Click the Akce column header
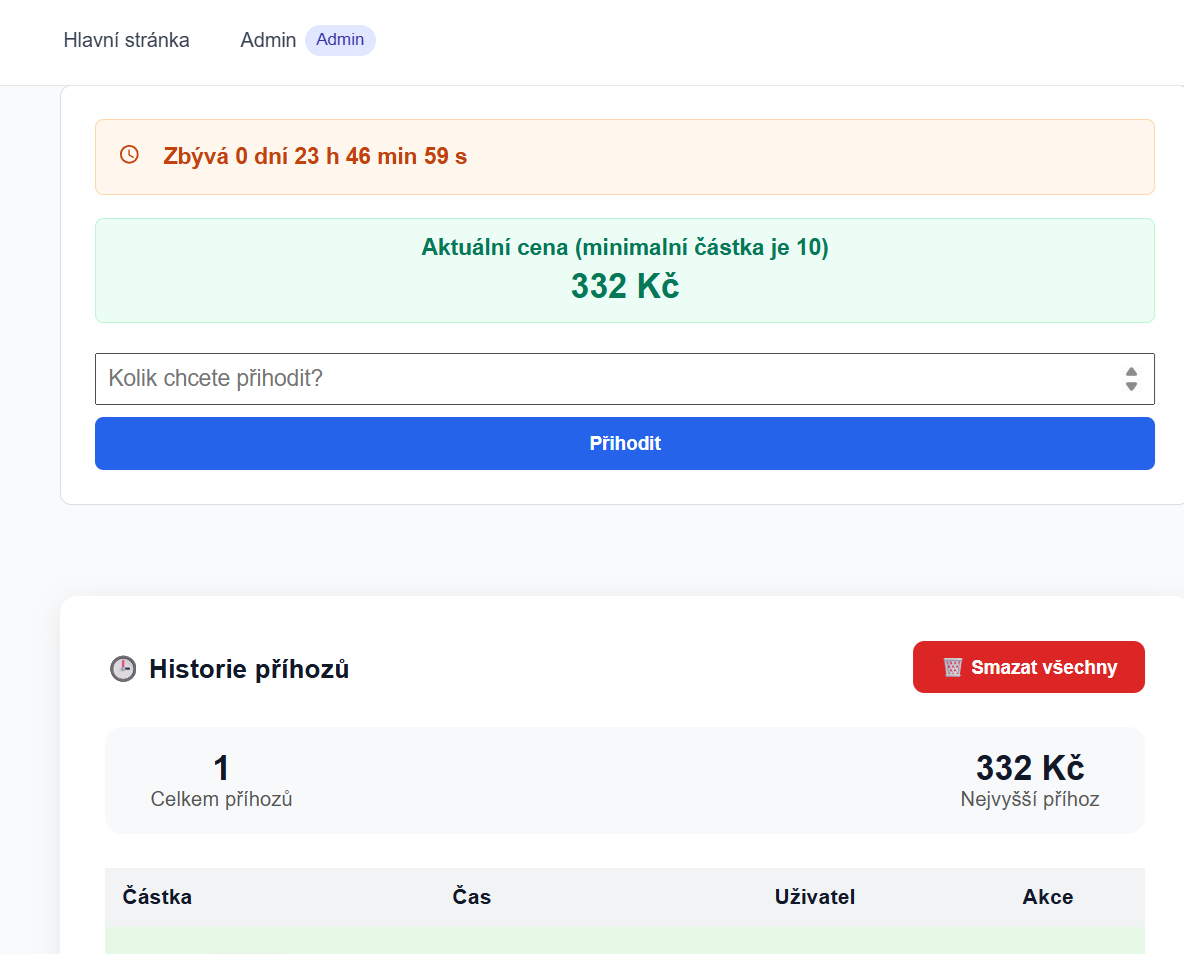The image size is (1184, 954). (x=1047, y=897)
